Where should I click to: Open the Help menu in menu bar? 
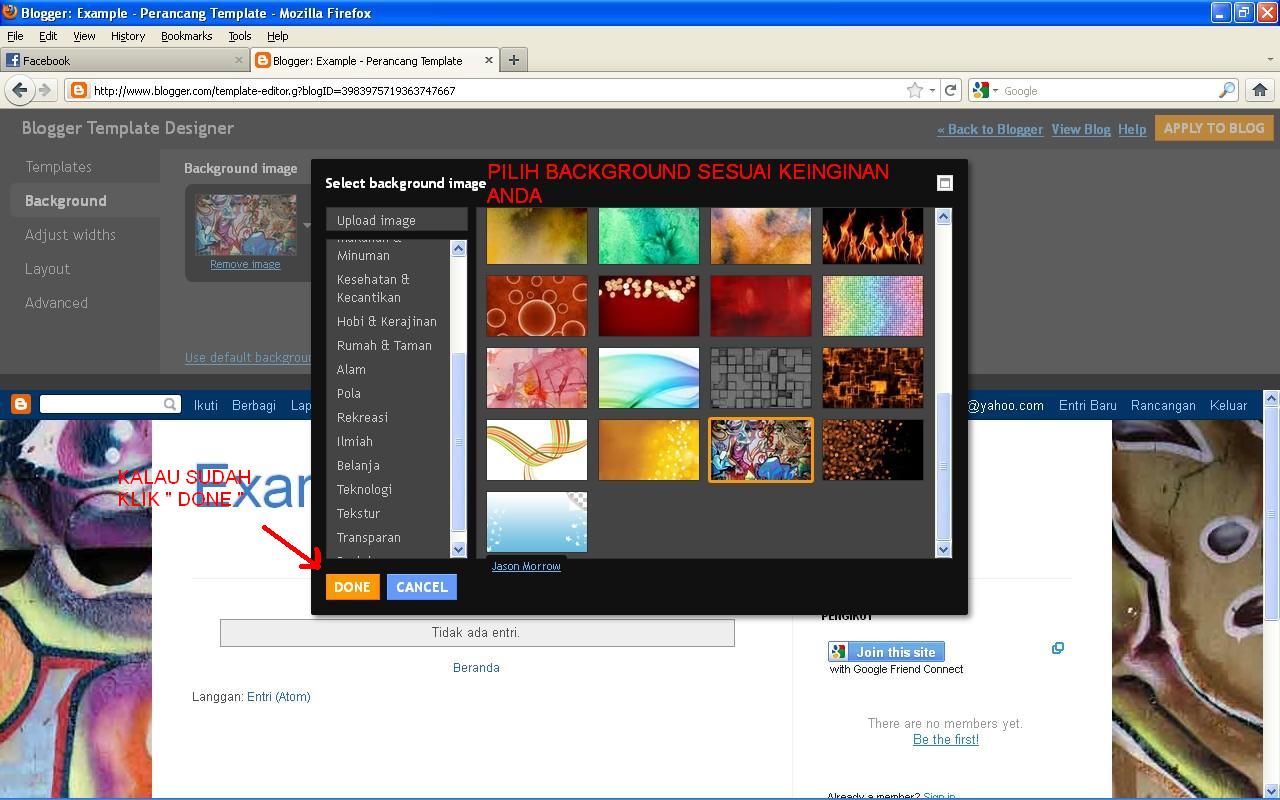(277, 36)
